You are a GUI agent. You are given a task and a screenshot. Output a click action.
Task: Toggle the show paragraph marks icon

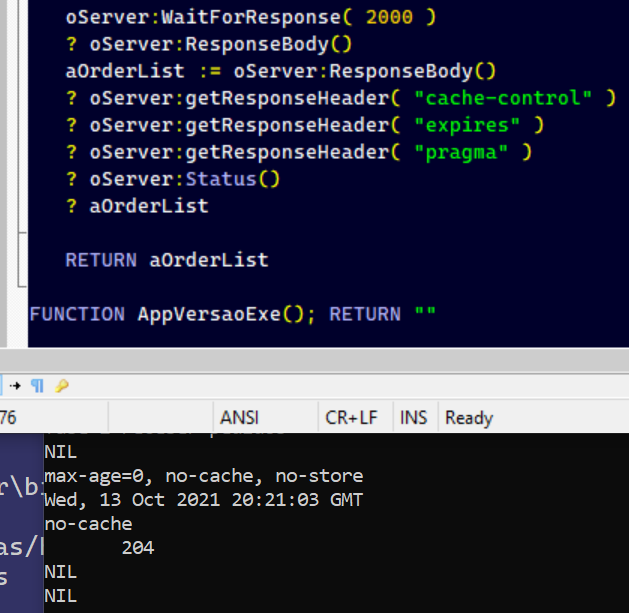37,386
